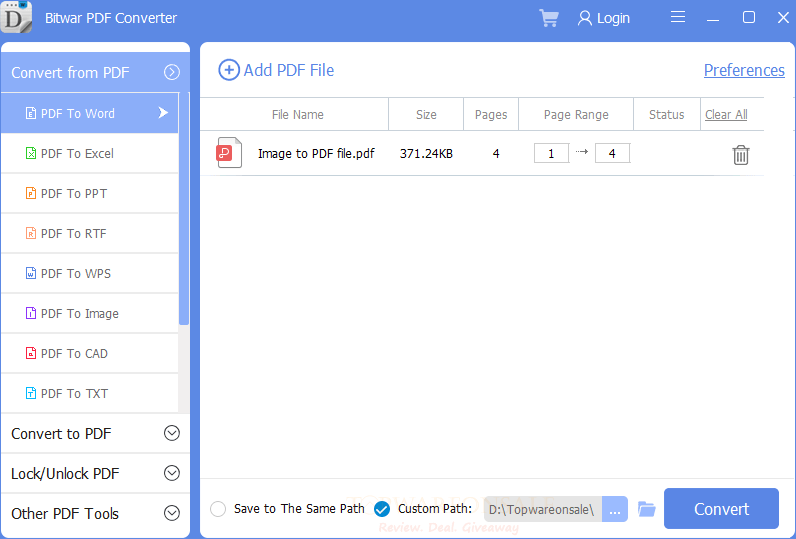Select PDF To Word conversion
This screenshot has width=796, height=539.
point(90,113)
